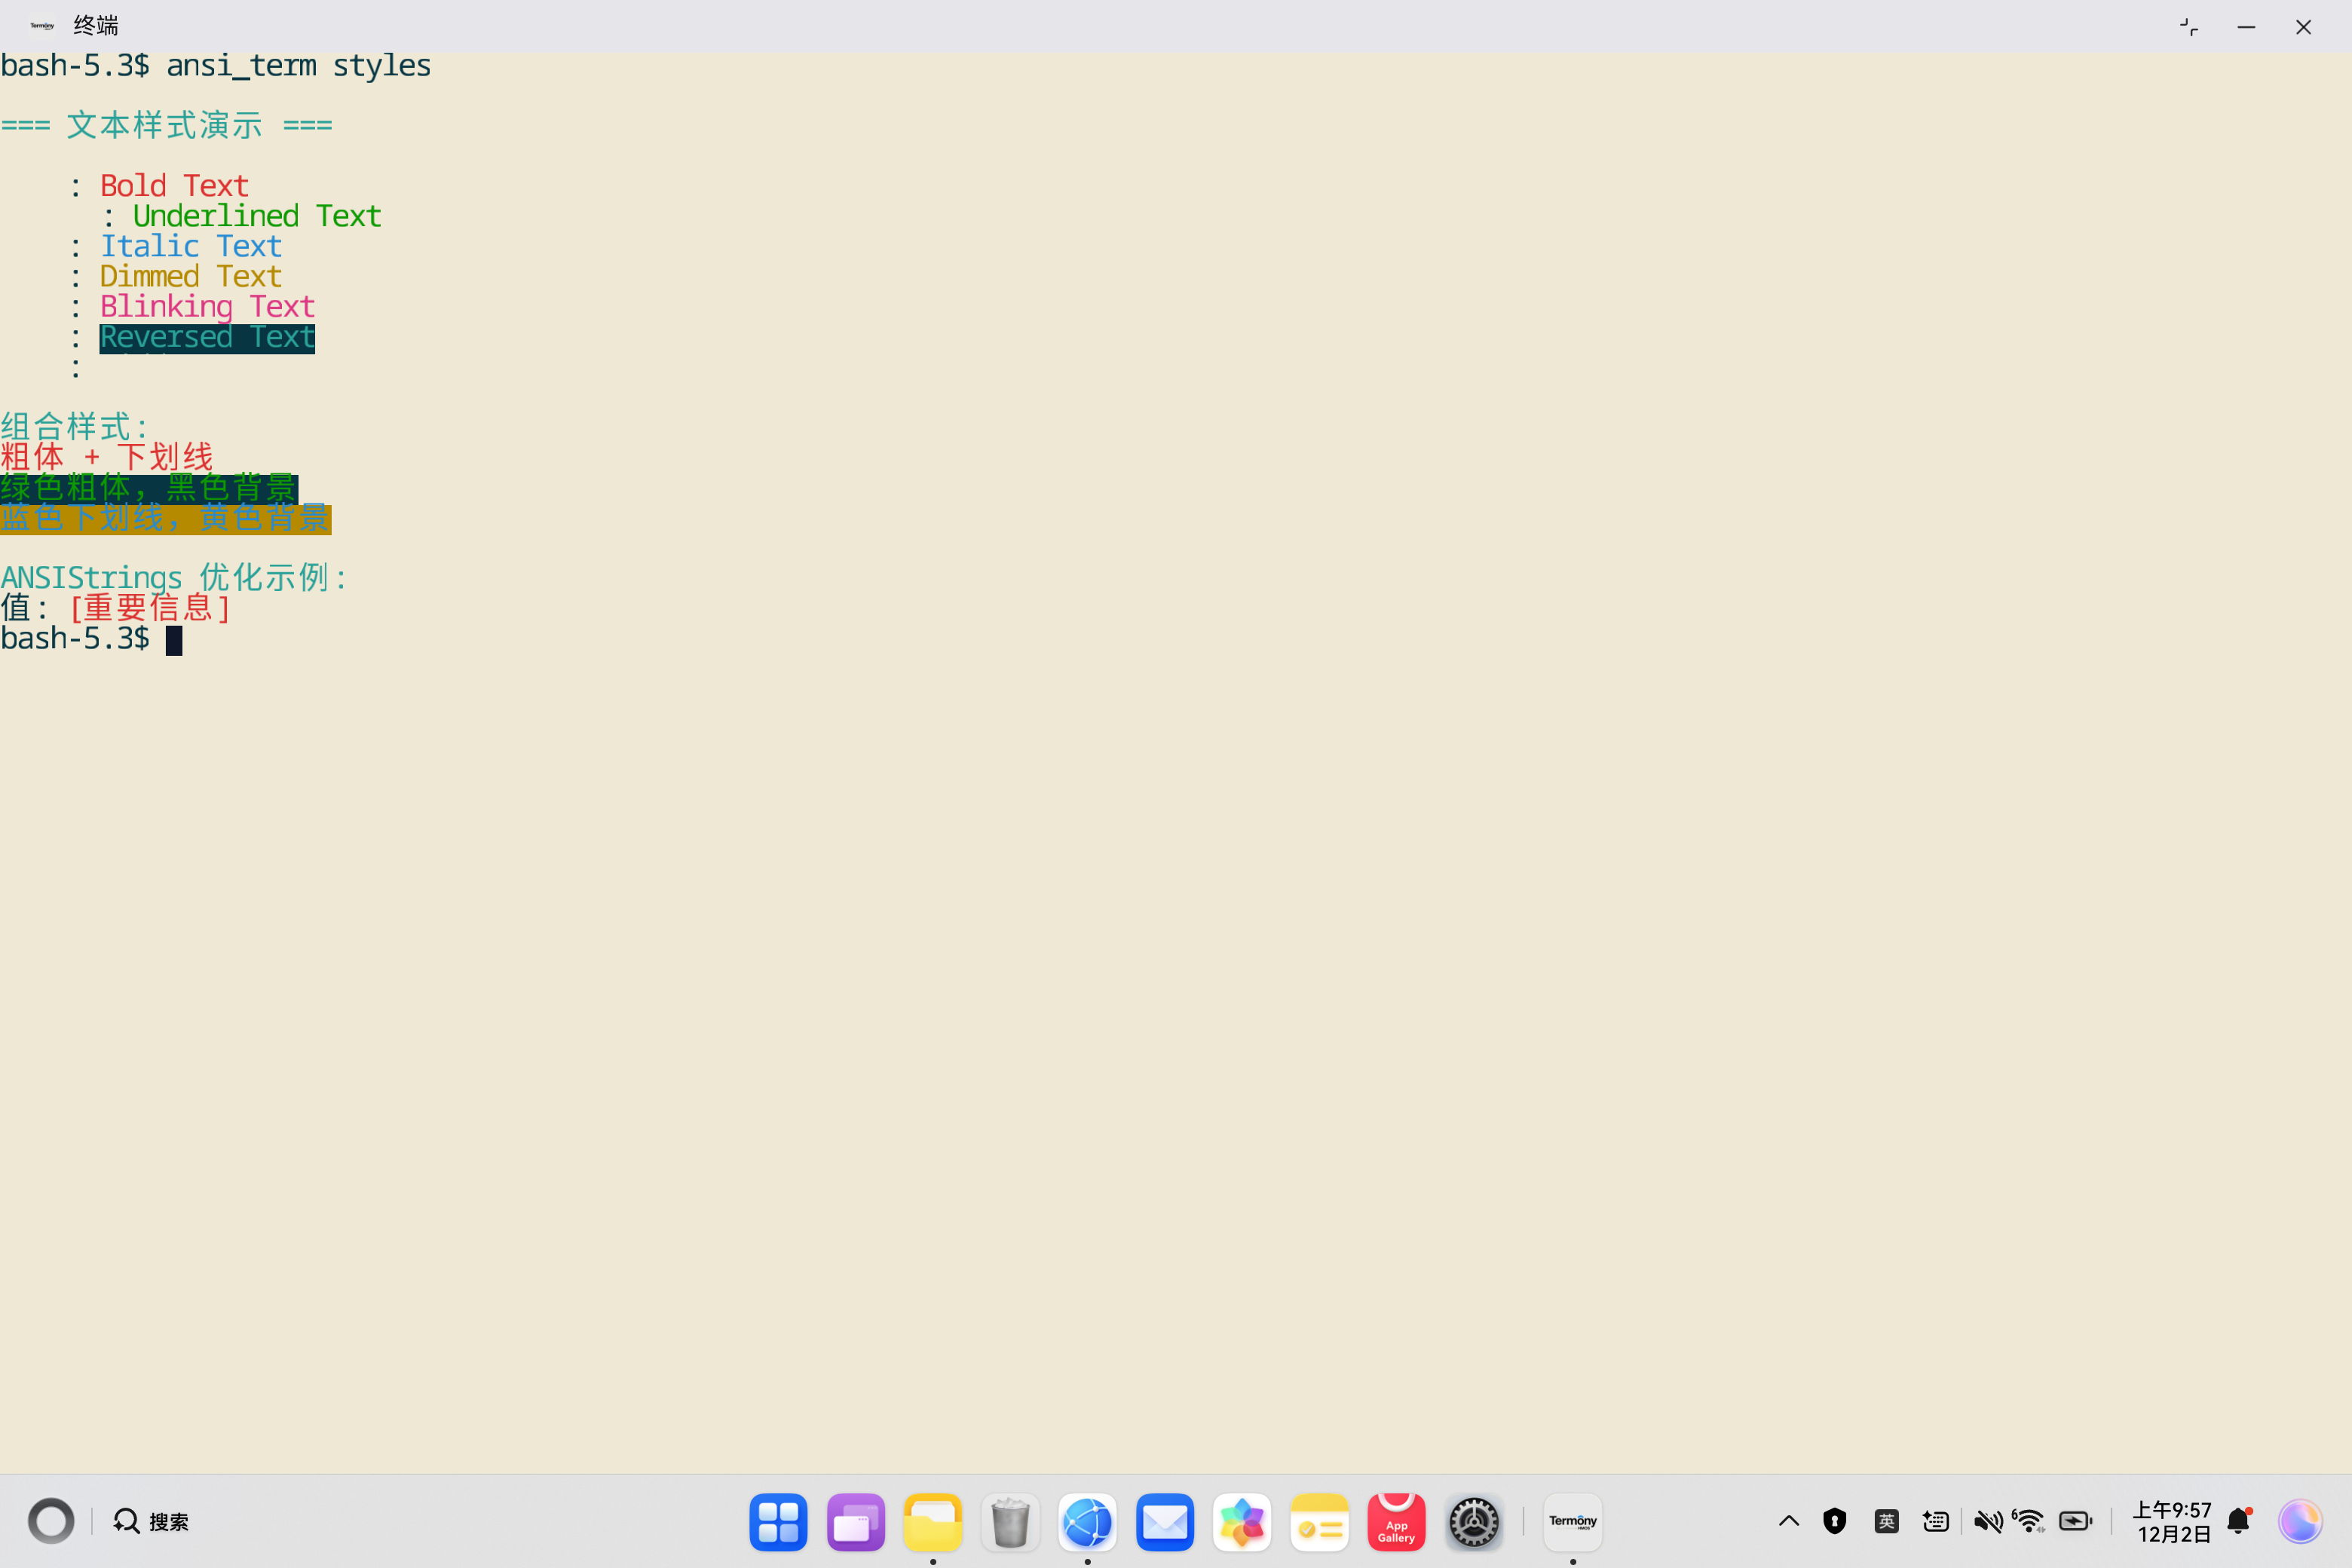Launch the red App Gallery store
The width and height of the screenshot is (2352, 1568).
click(x=1396, y=1522)
